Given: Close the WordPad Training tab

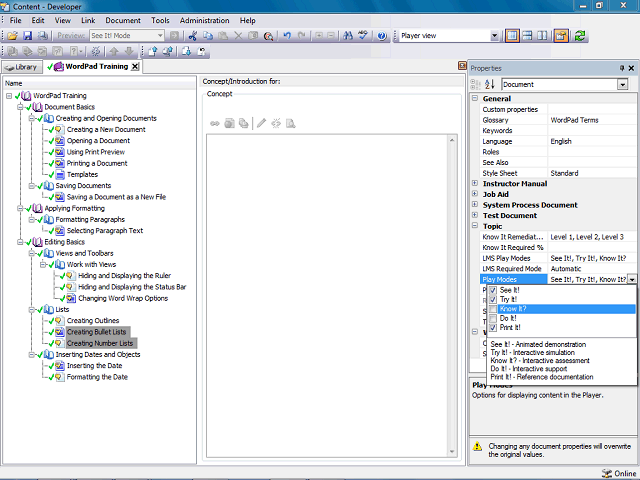Looking at the screenshot, I should coord(135,67).
